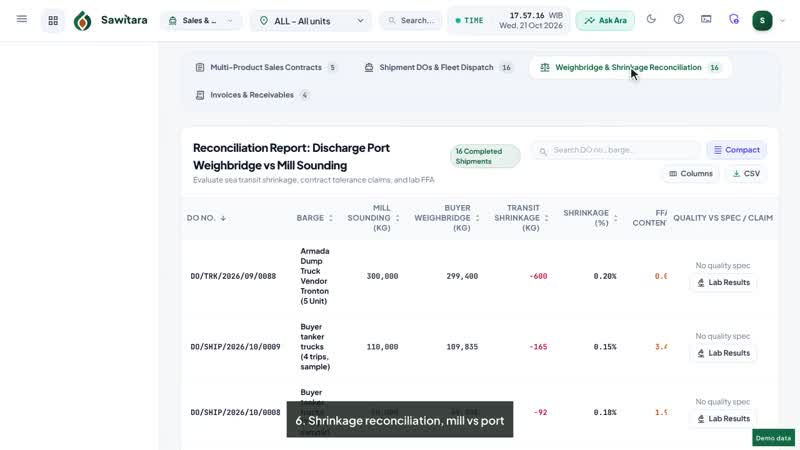Viewport: 800px width, 450px height.
Task: Click the screen monitor icon in header
Action: (706, 19)
